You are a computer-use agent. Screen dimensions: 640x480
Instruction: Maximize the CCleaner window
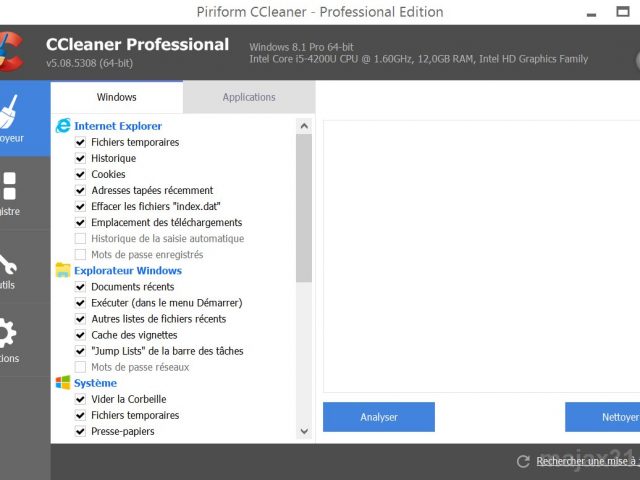pos(622,12)
